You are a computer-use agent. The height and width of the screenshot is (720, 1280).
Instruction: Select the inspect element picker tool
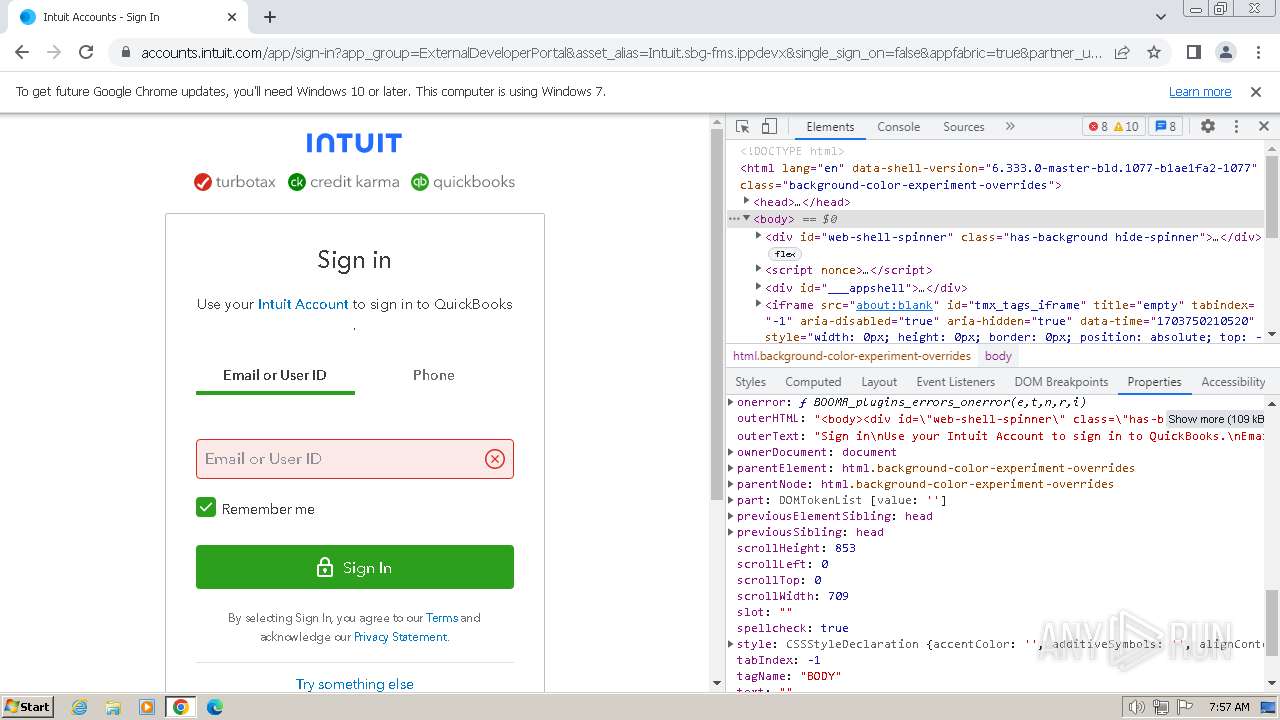point(742,127)
